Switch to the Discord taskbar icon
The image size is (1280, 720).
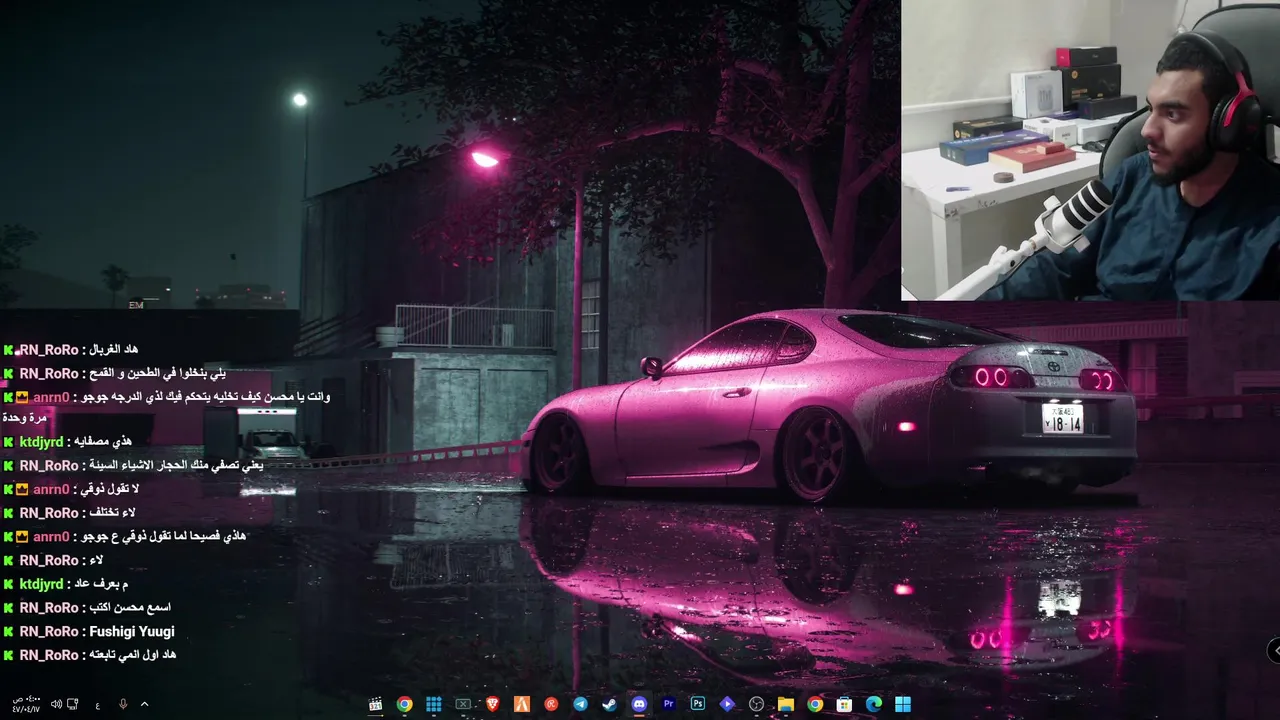coord(639,704)
